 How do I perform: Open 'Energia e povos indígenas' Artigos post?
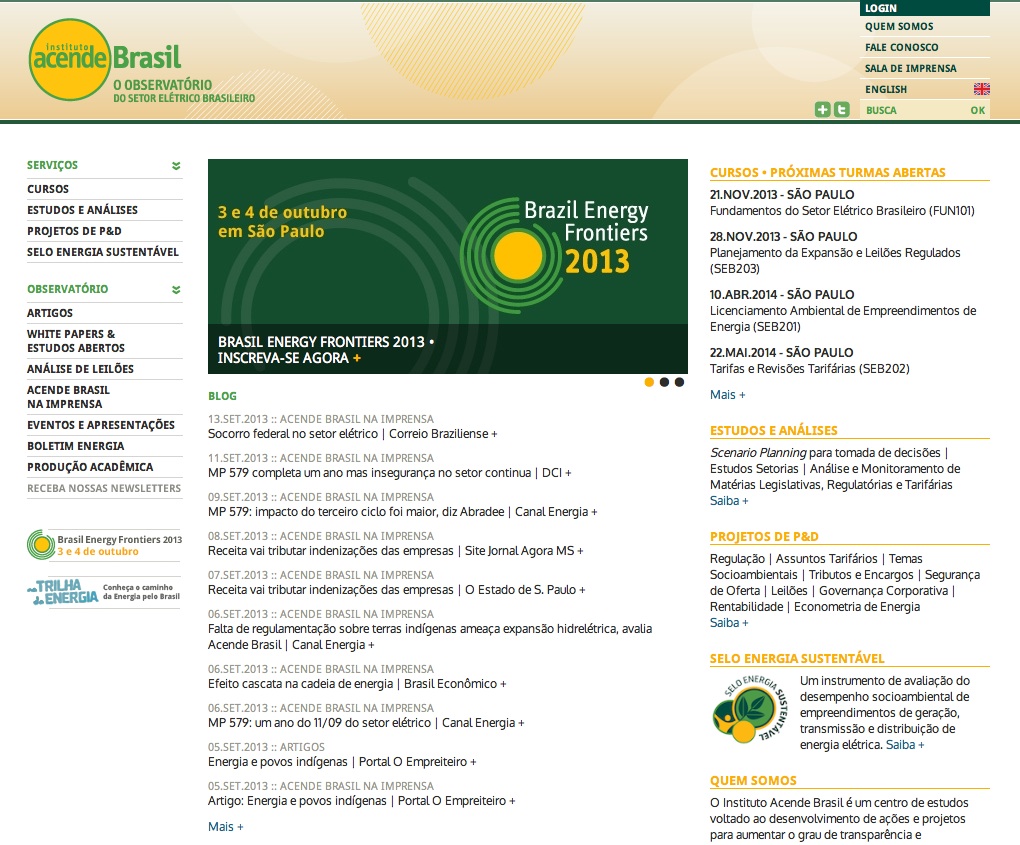click(342, 762)
